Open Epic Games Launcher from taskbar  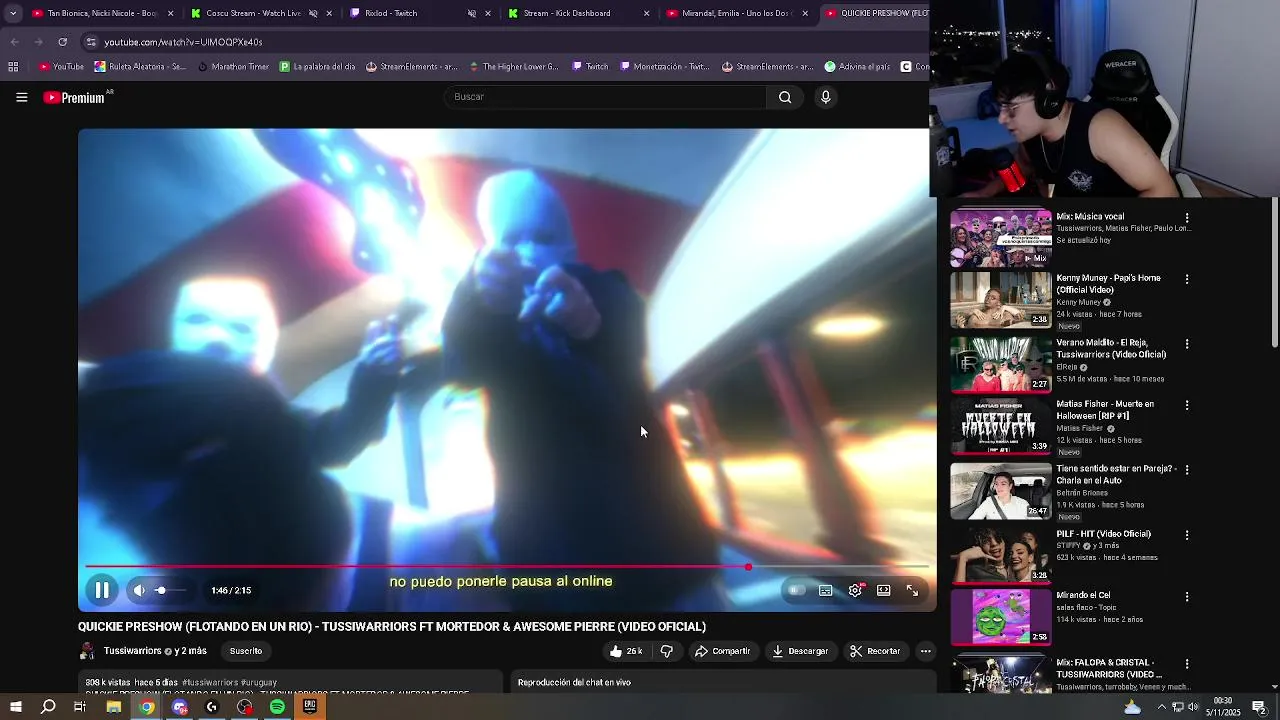pos(310,707)
